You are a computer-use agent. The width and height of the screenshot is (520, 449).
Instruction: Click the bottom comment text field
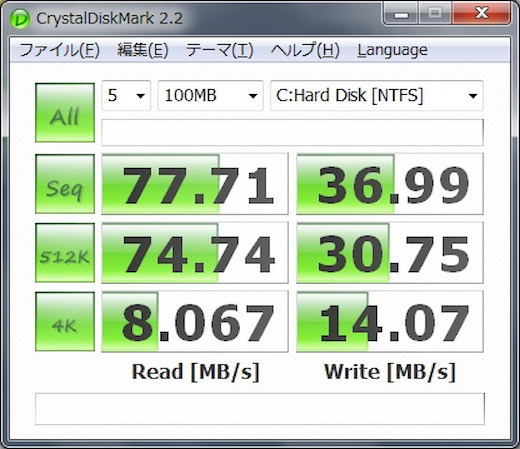coord(260,409)
